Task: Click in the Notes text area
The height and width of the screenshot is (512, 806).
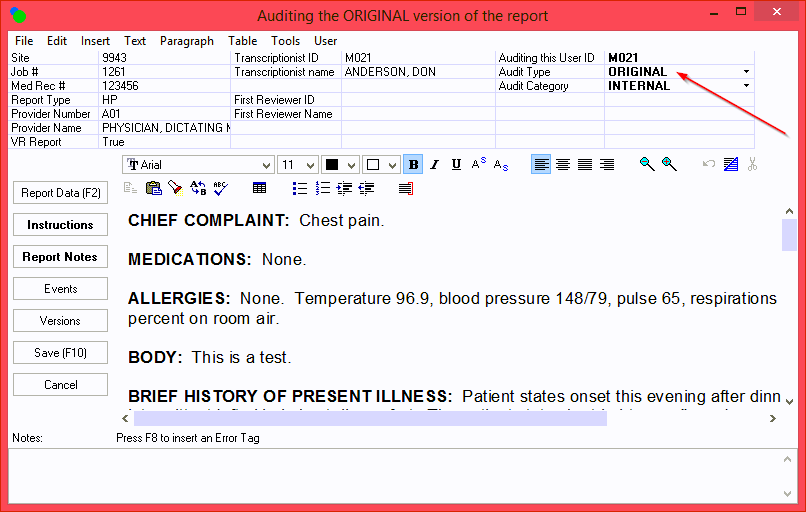Action: tap(400, 478)
